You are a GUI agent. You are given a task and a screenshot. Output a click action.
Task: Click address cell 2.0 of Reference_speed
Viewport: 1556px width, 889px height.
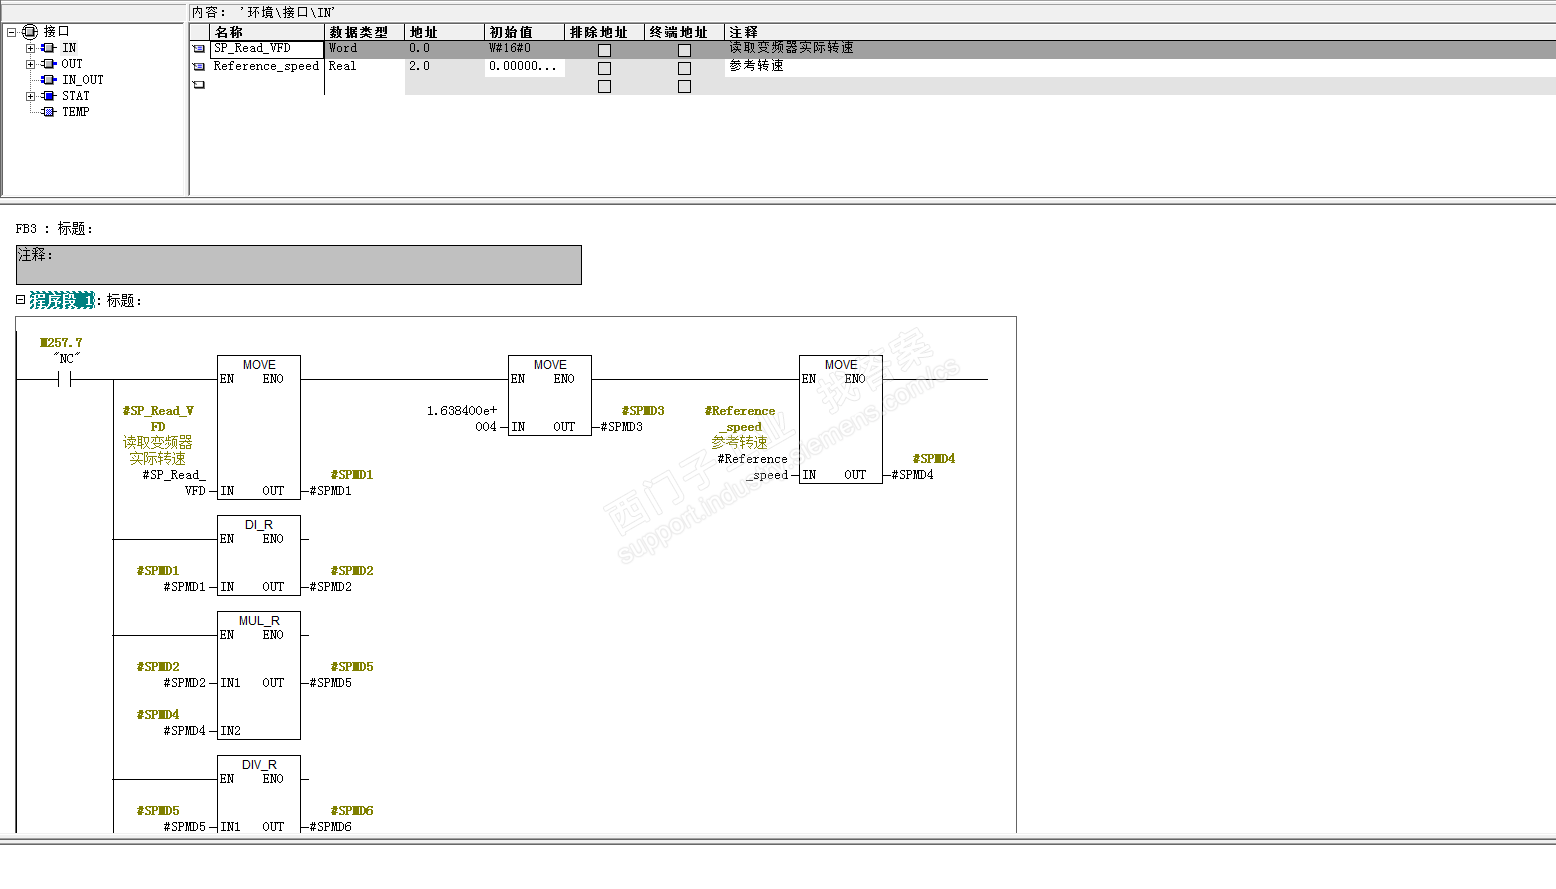[x=445, y=67]
